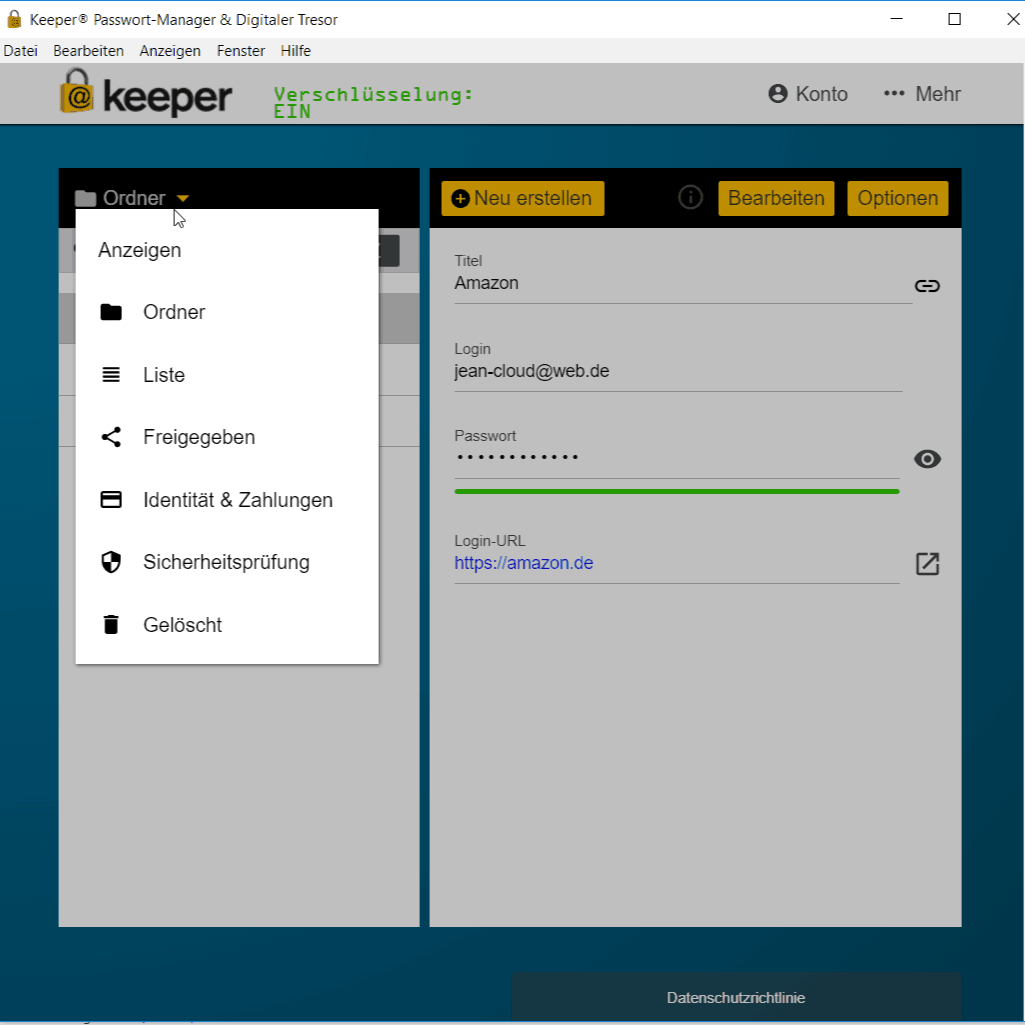Open the Hilfe menu
This screenshot has height=1025, width=1025.
[295, 51]
